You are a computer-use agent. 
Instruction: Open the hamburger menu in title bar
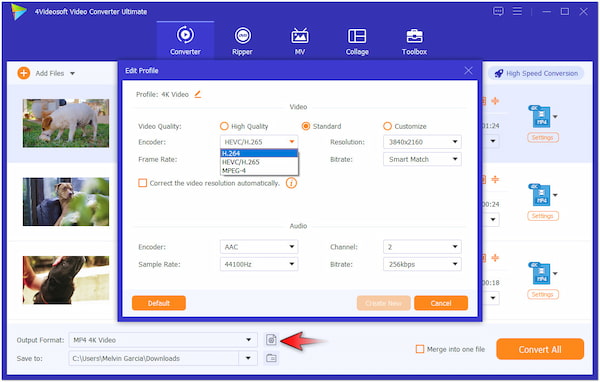[517, 11]
